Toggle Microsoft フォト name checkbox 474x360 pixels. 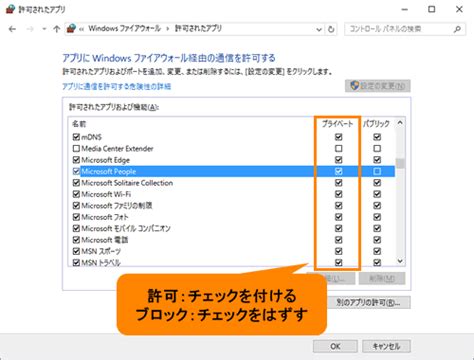[76, 217]
